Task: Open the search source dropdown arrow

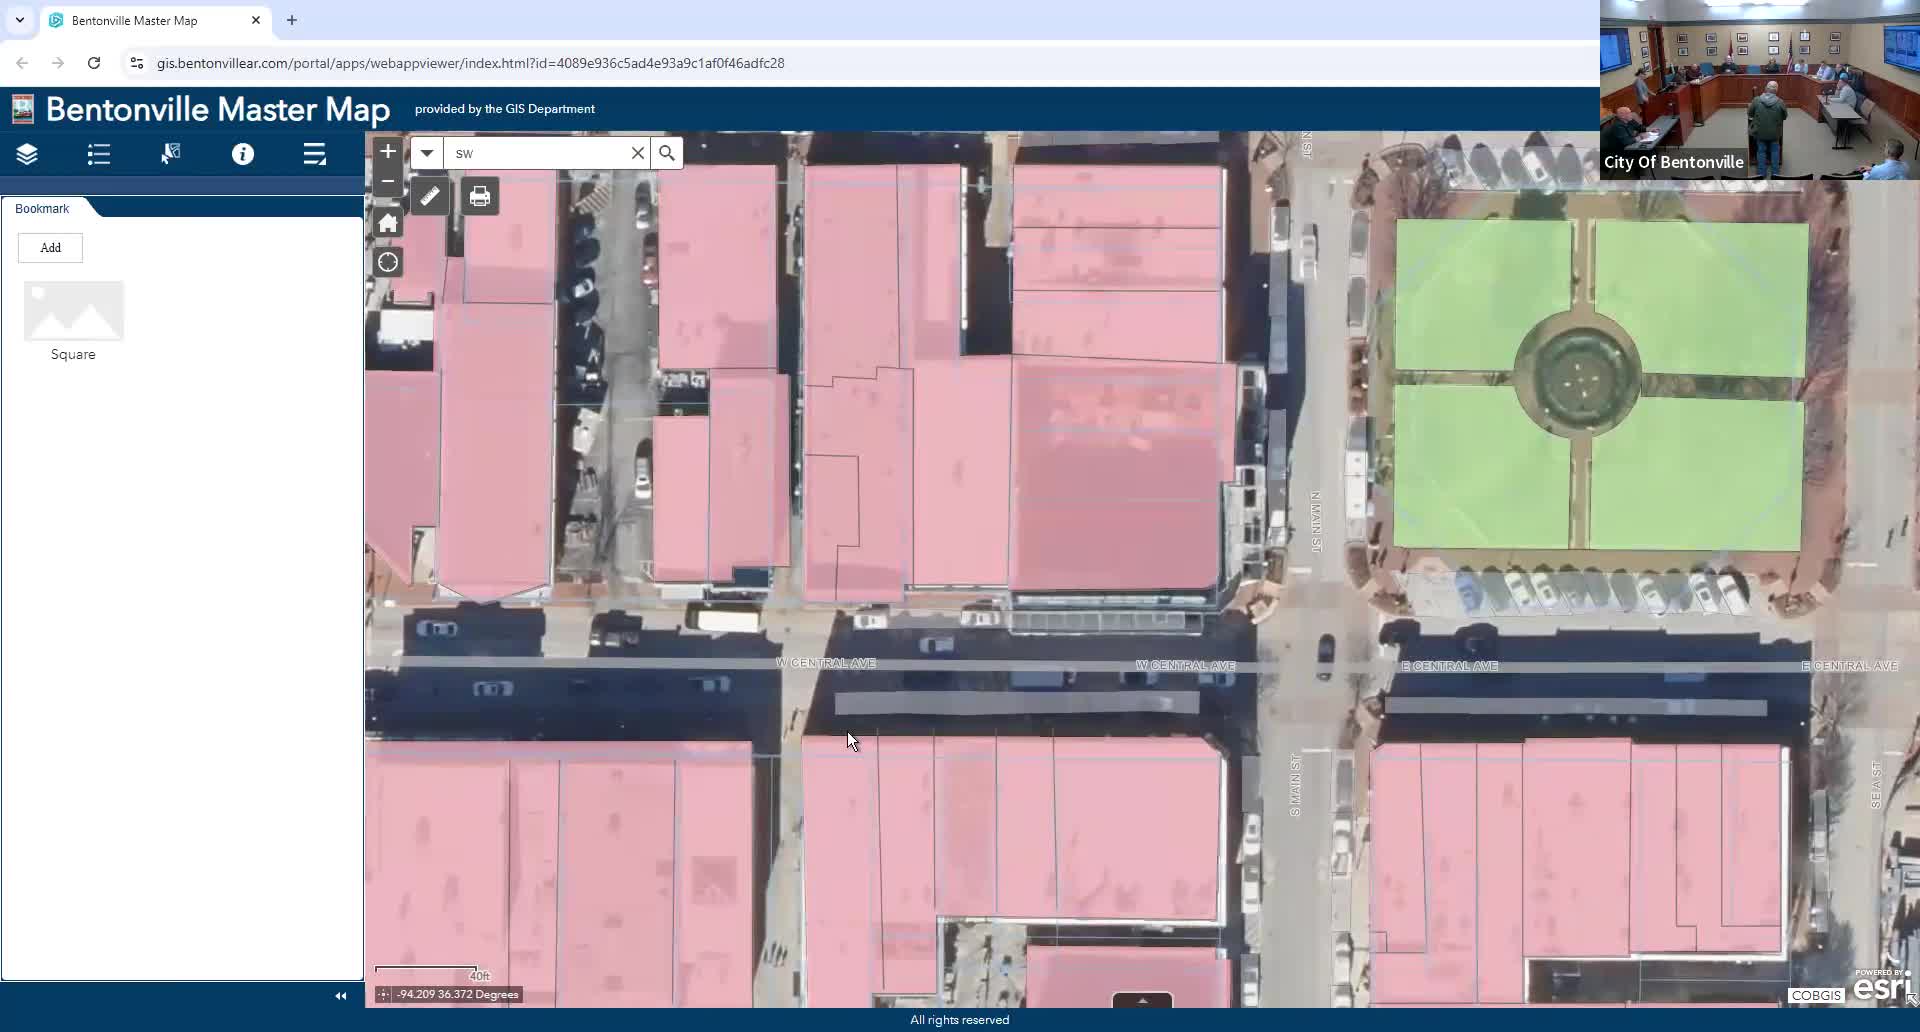Action: click(x=427, y=153)
